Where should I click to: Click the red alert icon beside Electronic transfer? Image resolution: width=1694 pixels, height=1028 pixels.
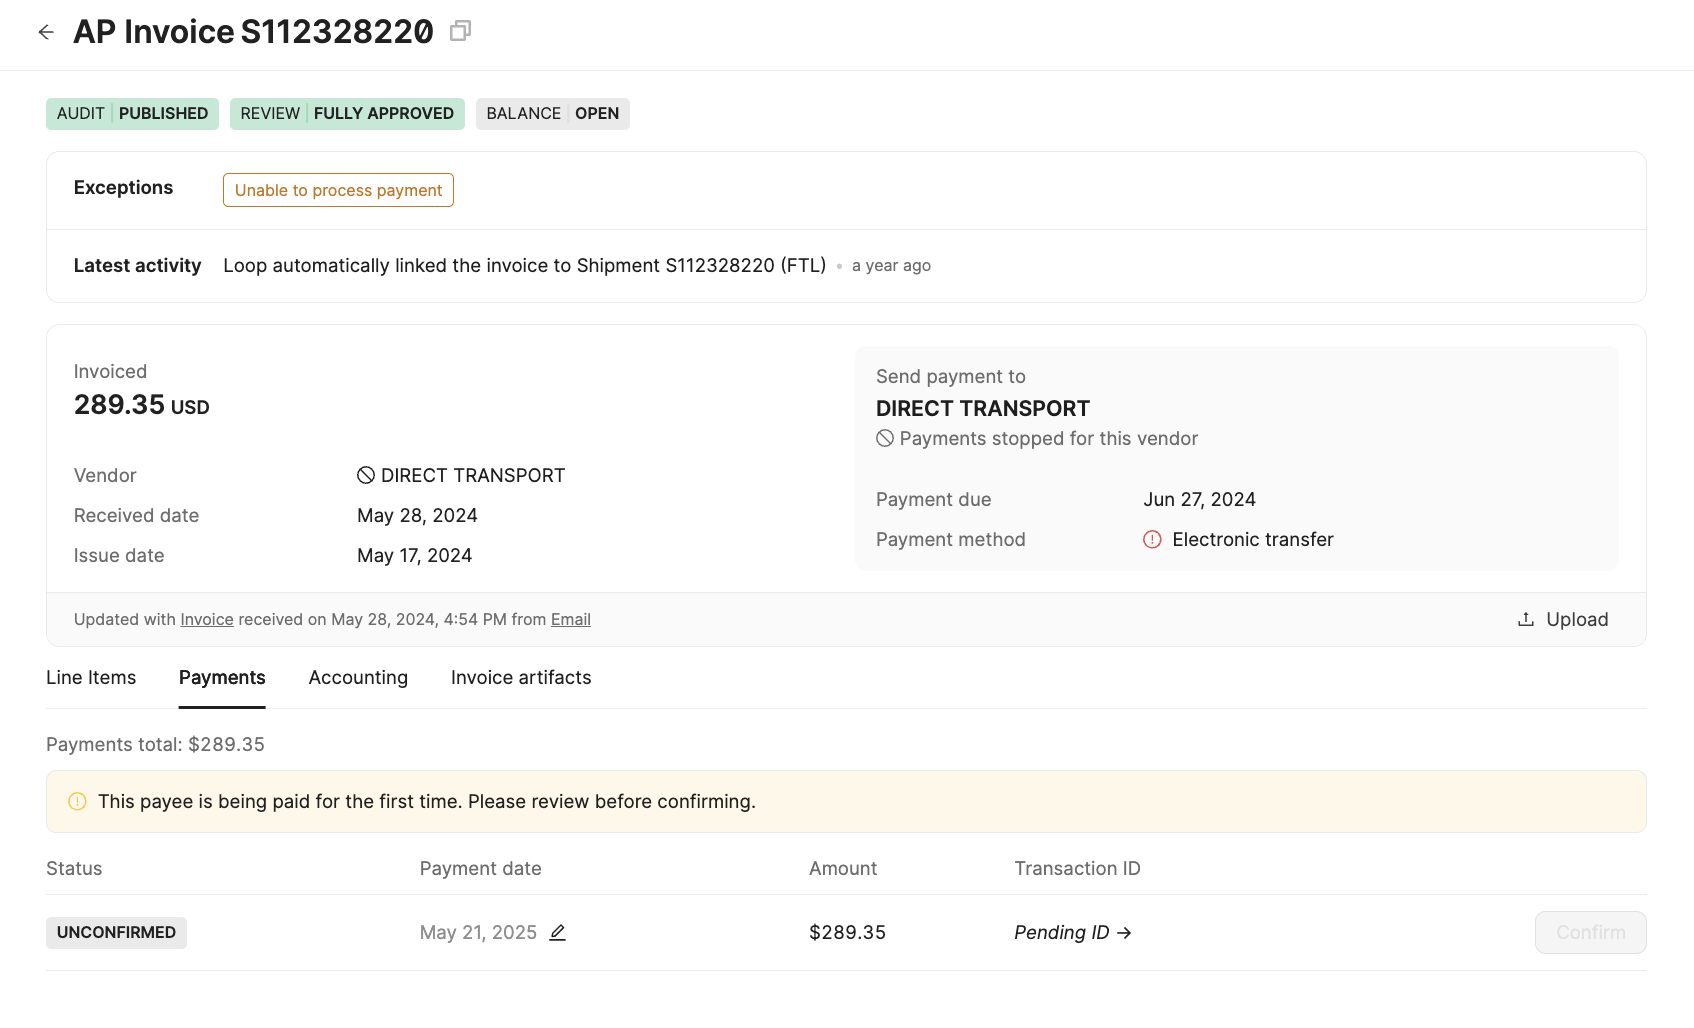[1152, 539]
